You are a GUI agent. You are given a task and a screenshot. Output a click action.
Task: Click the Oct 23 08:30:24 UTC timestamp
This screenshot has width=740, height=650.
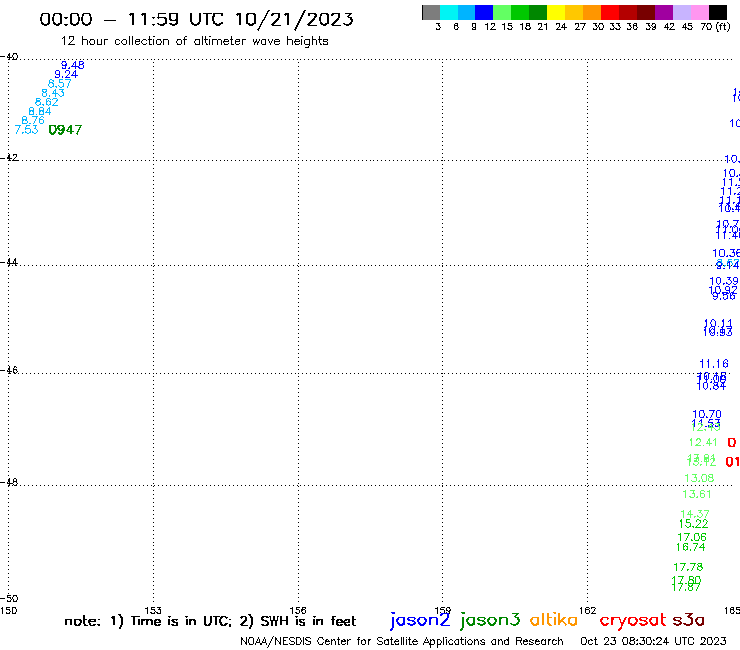point(653,641)
